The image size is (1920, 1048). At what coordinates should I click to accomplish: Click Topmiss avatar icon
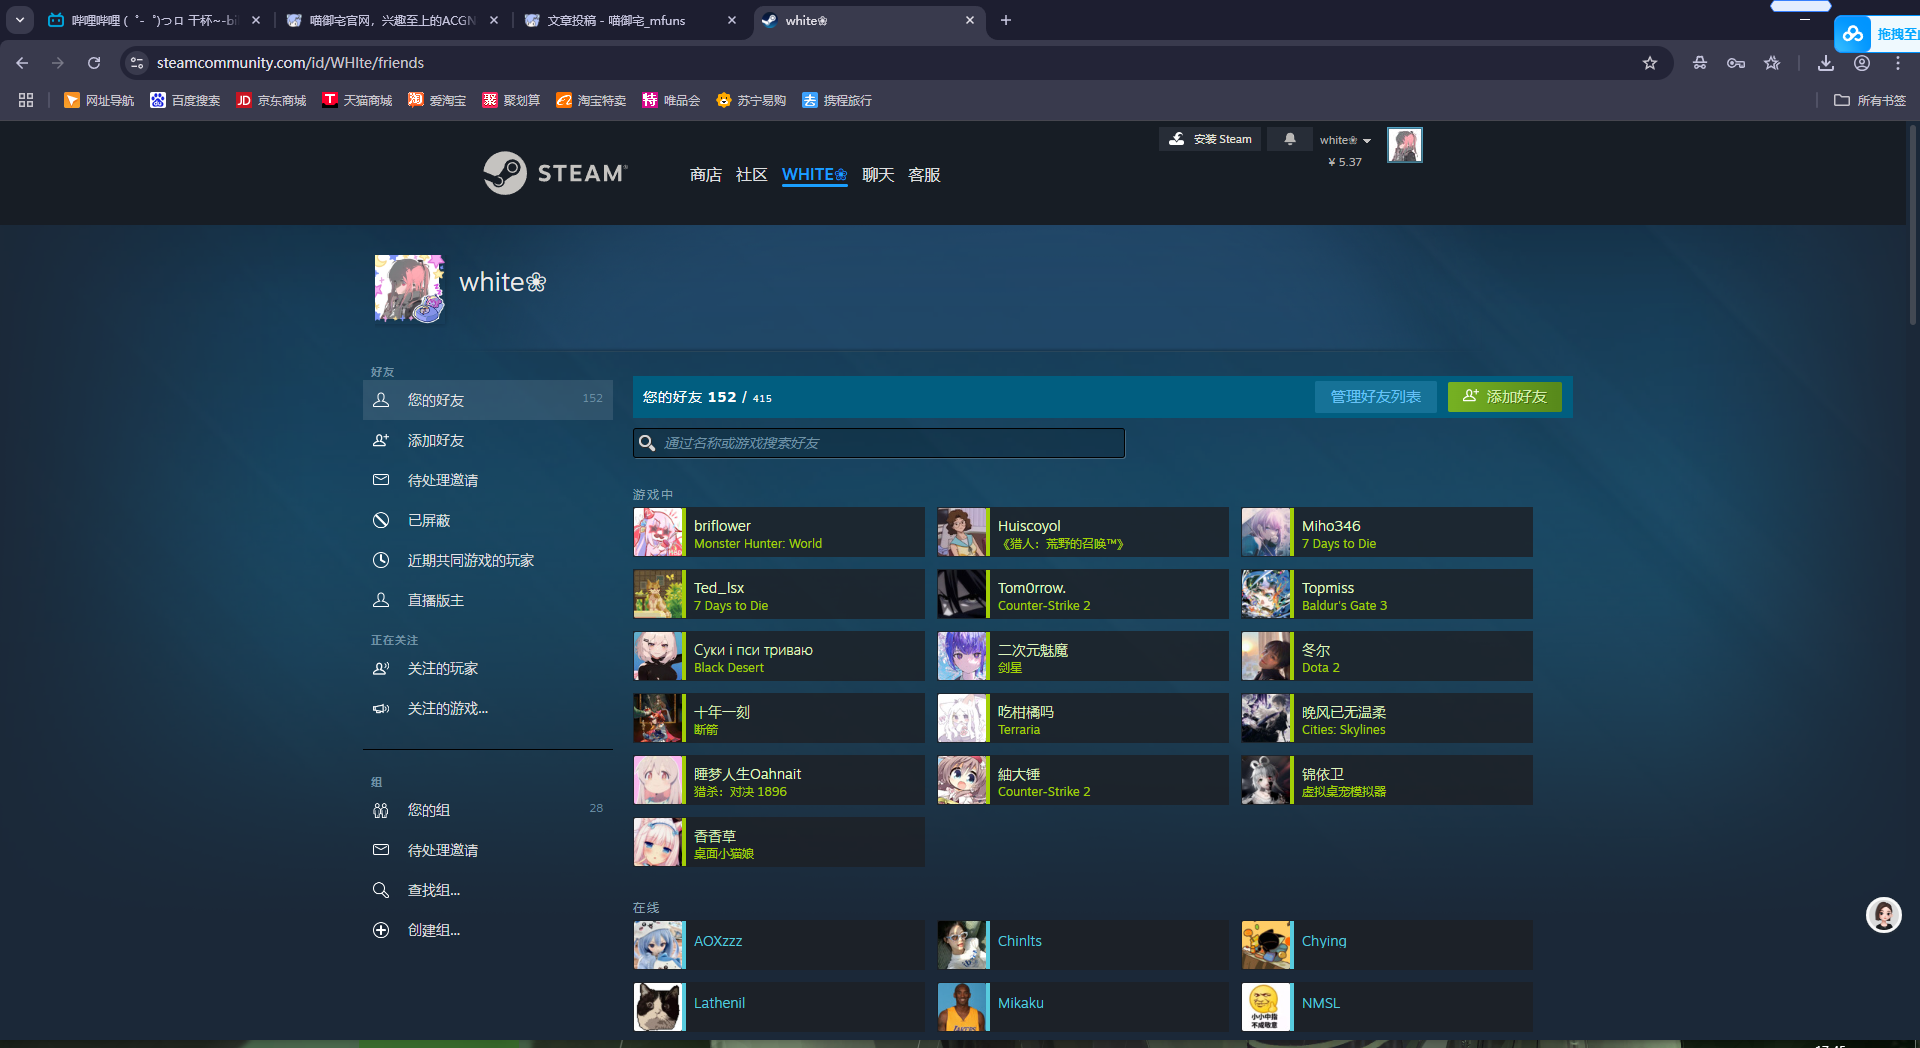1266,594
